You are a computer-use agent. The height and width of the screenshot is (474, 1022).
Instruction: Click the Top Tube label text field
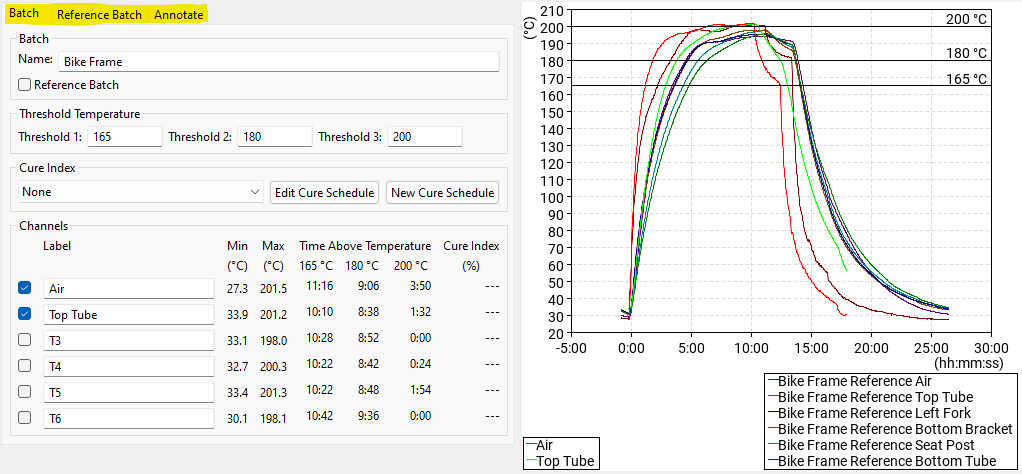[128, 314]
